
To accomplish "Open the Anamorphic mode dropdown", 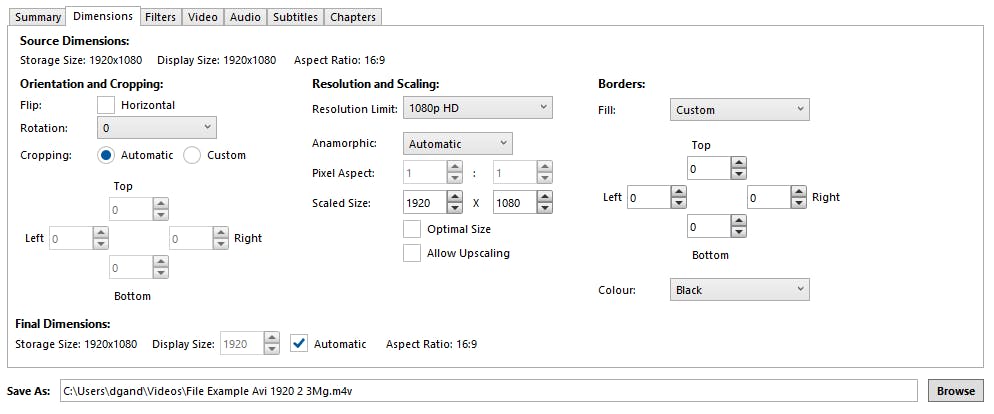I will [x=457, y=144].
